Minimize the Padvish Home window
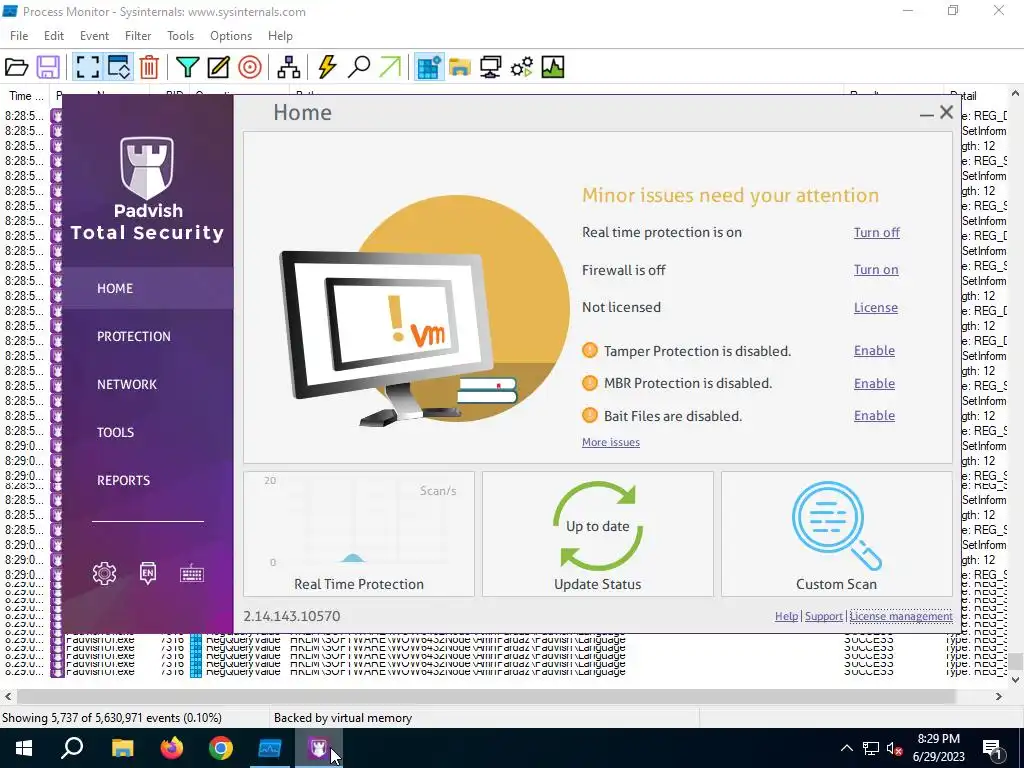The height and width of the screenshot is (768, 1024). coord(926,114)
